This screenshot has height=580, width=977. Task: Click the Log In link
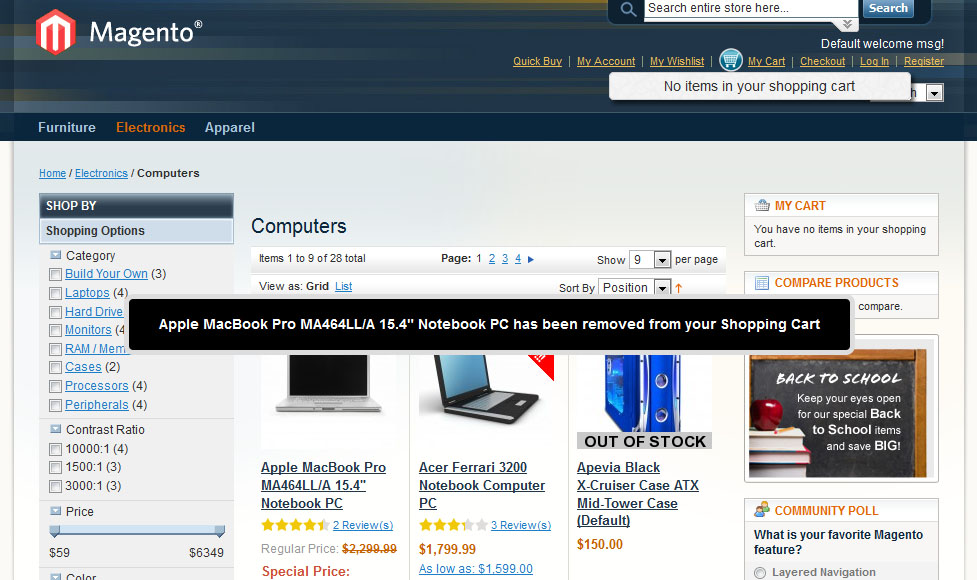pyautogui.click(x=874, y=61)
